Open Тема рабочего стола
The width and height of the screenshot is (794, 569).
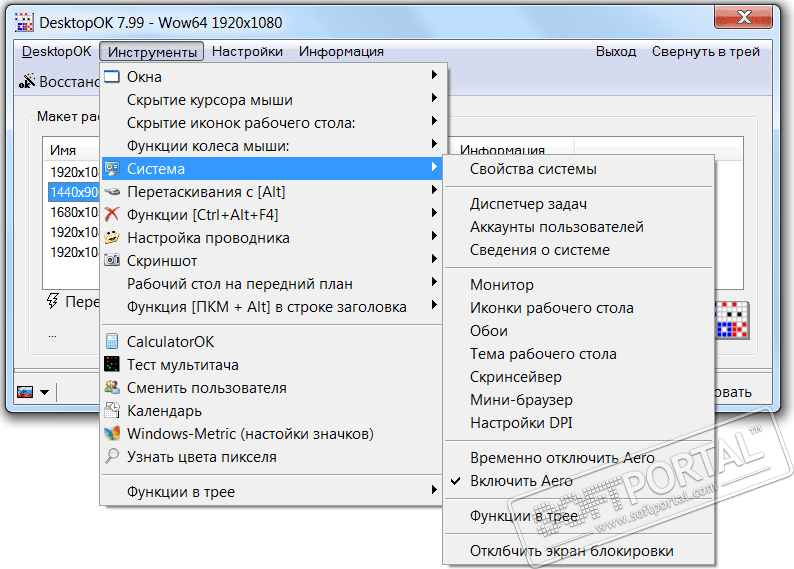pos(579,354)
